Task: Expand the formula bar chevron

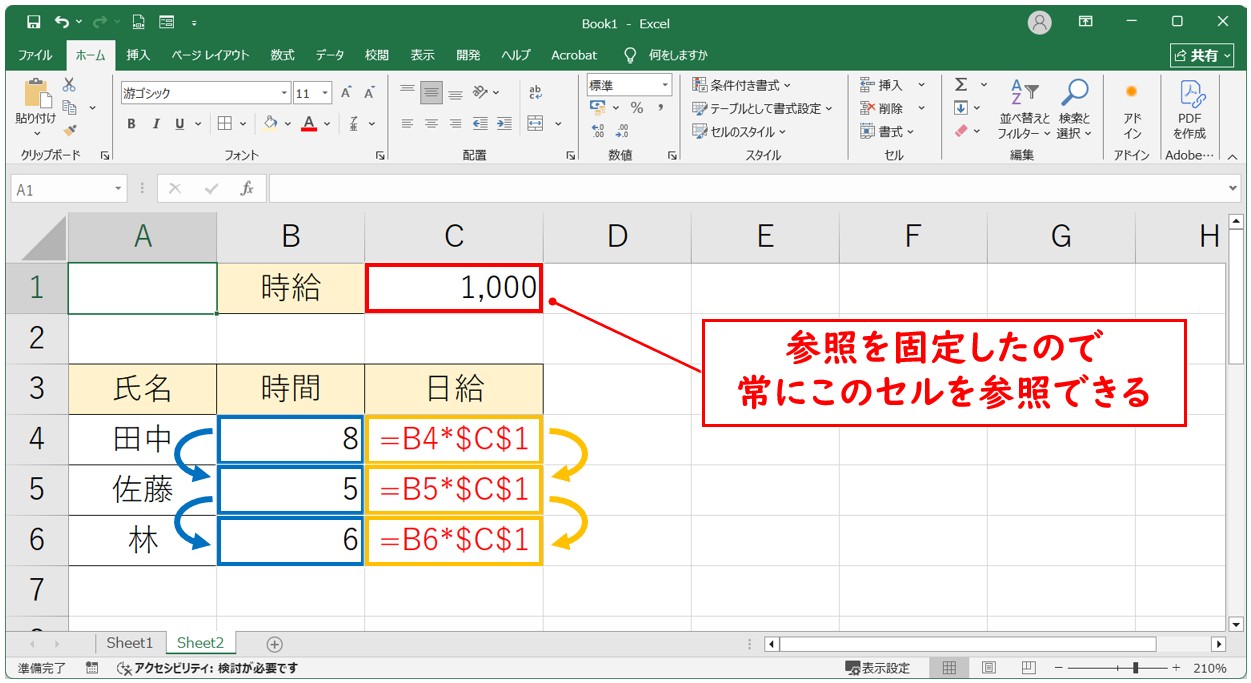Action: point(1233,188)
